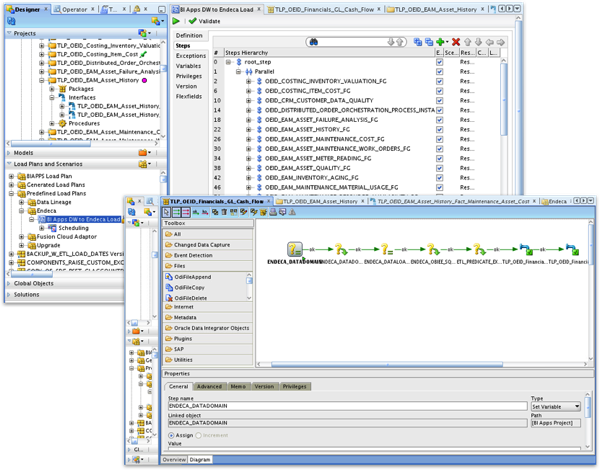
Task: Click the green plus add step icon
Action: point(440,42)
